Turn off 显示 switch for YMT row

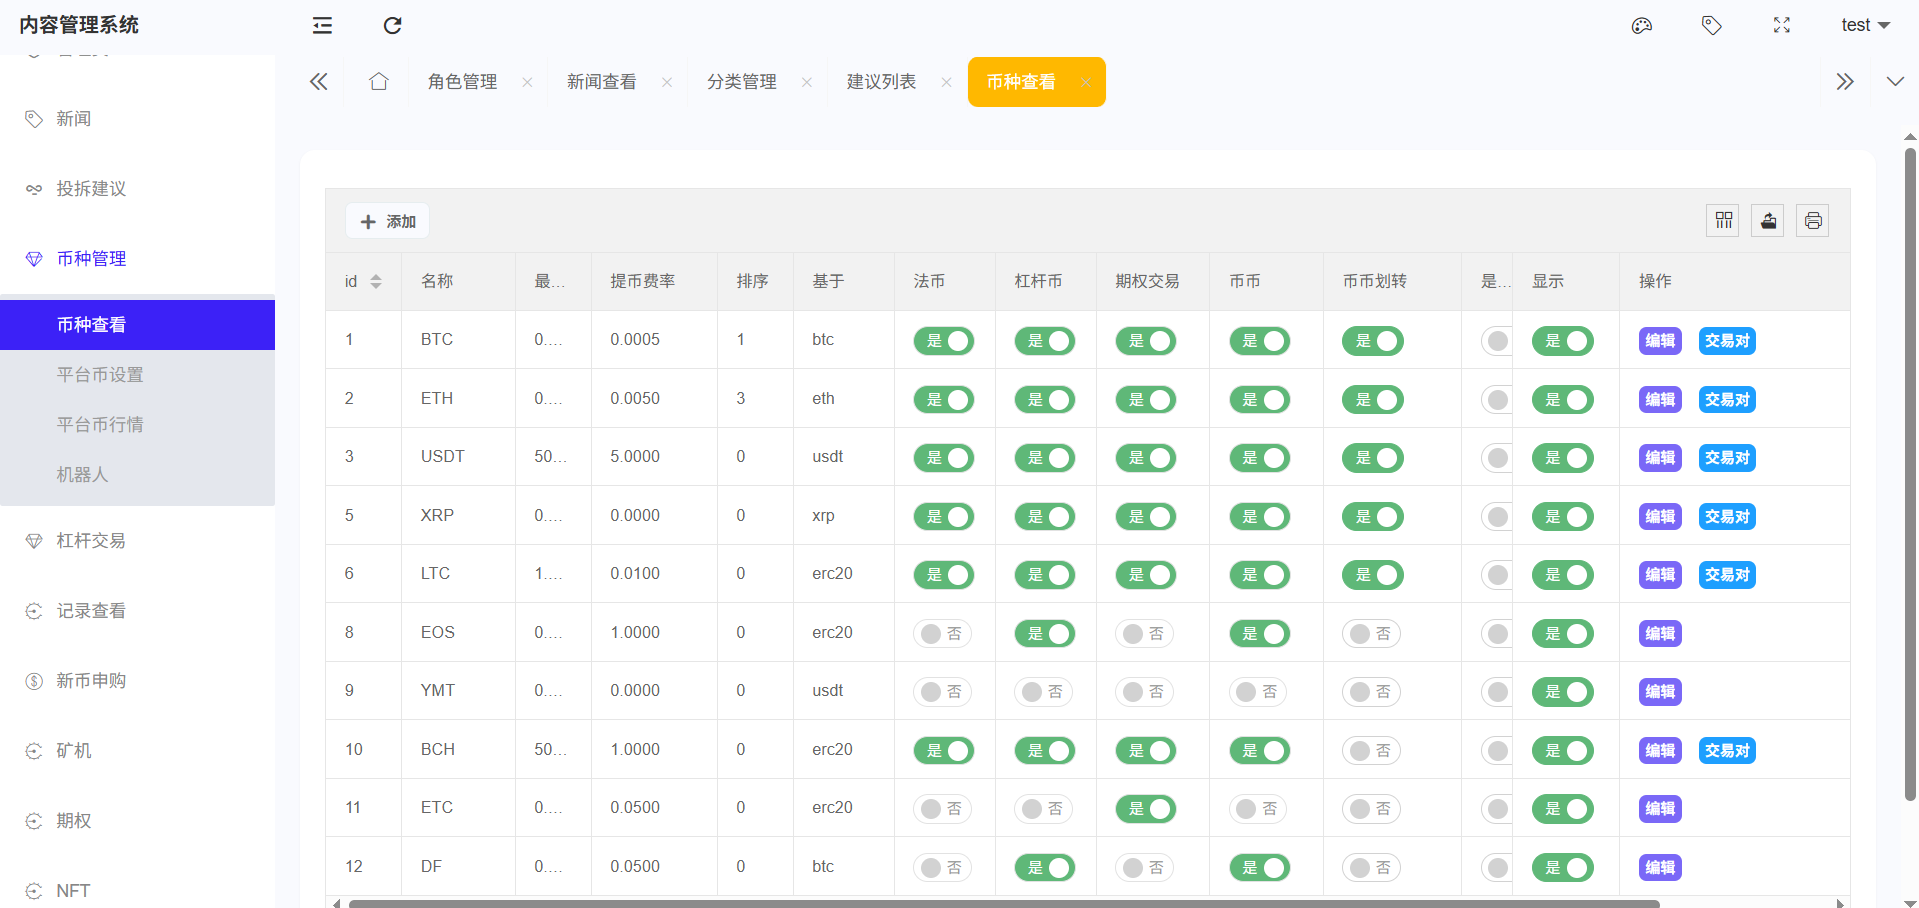pos(1562,692)
